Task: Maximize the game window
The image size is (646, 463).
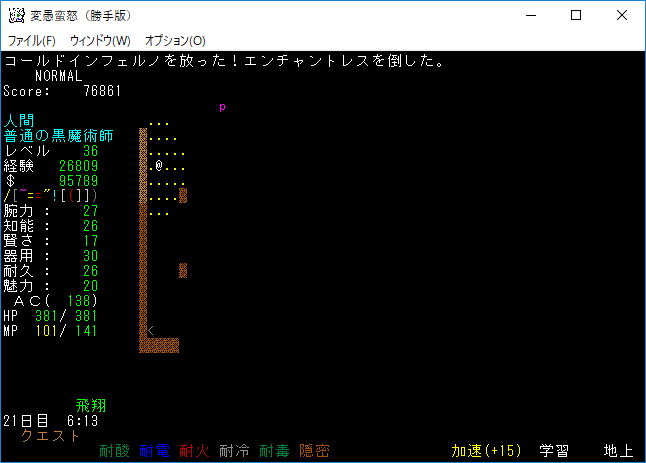Action: tap(576, 15)
